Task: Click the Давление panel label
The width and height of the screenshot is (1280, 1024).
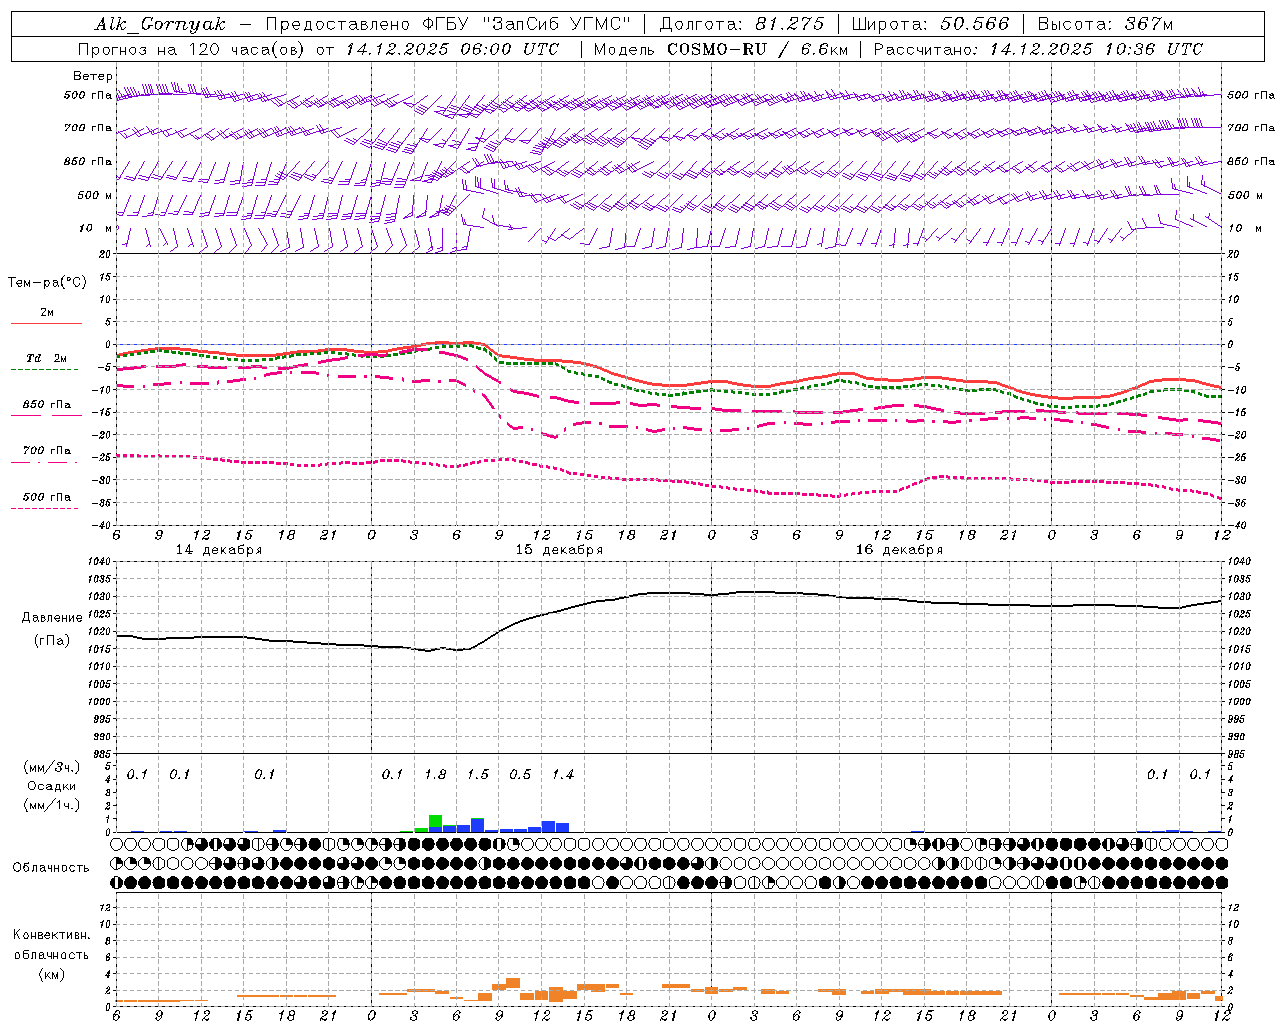Action: click(x=52, y=618)
